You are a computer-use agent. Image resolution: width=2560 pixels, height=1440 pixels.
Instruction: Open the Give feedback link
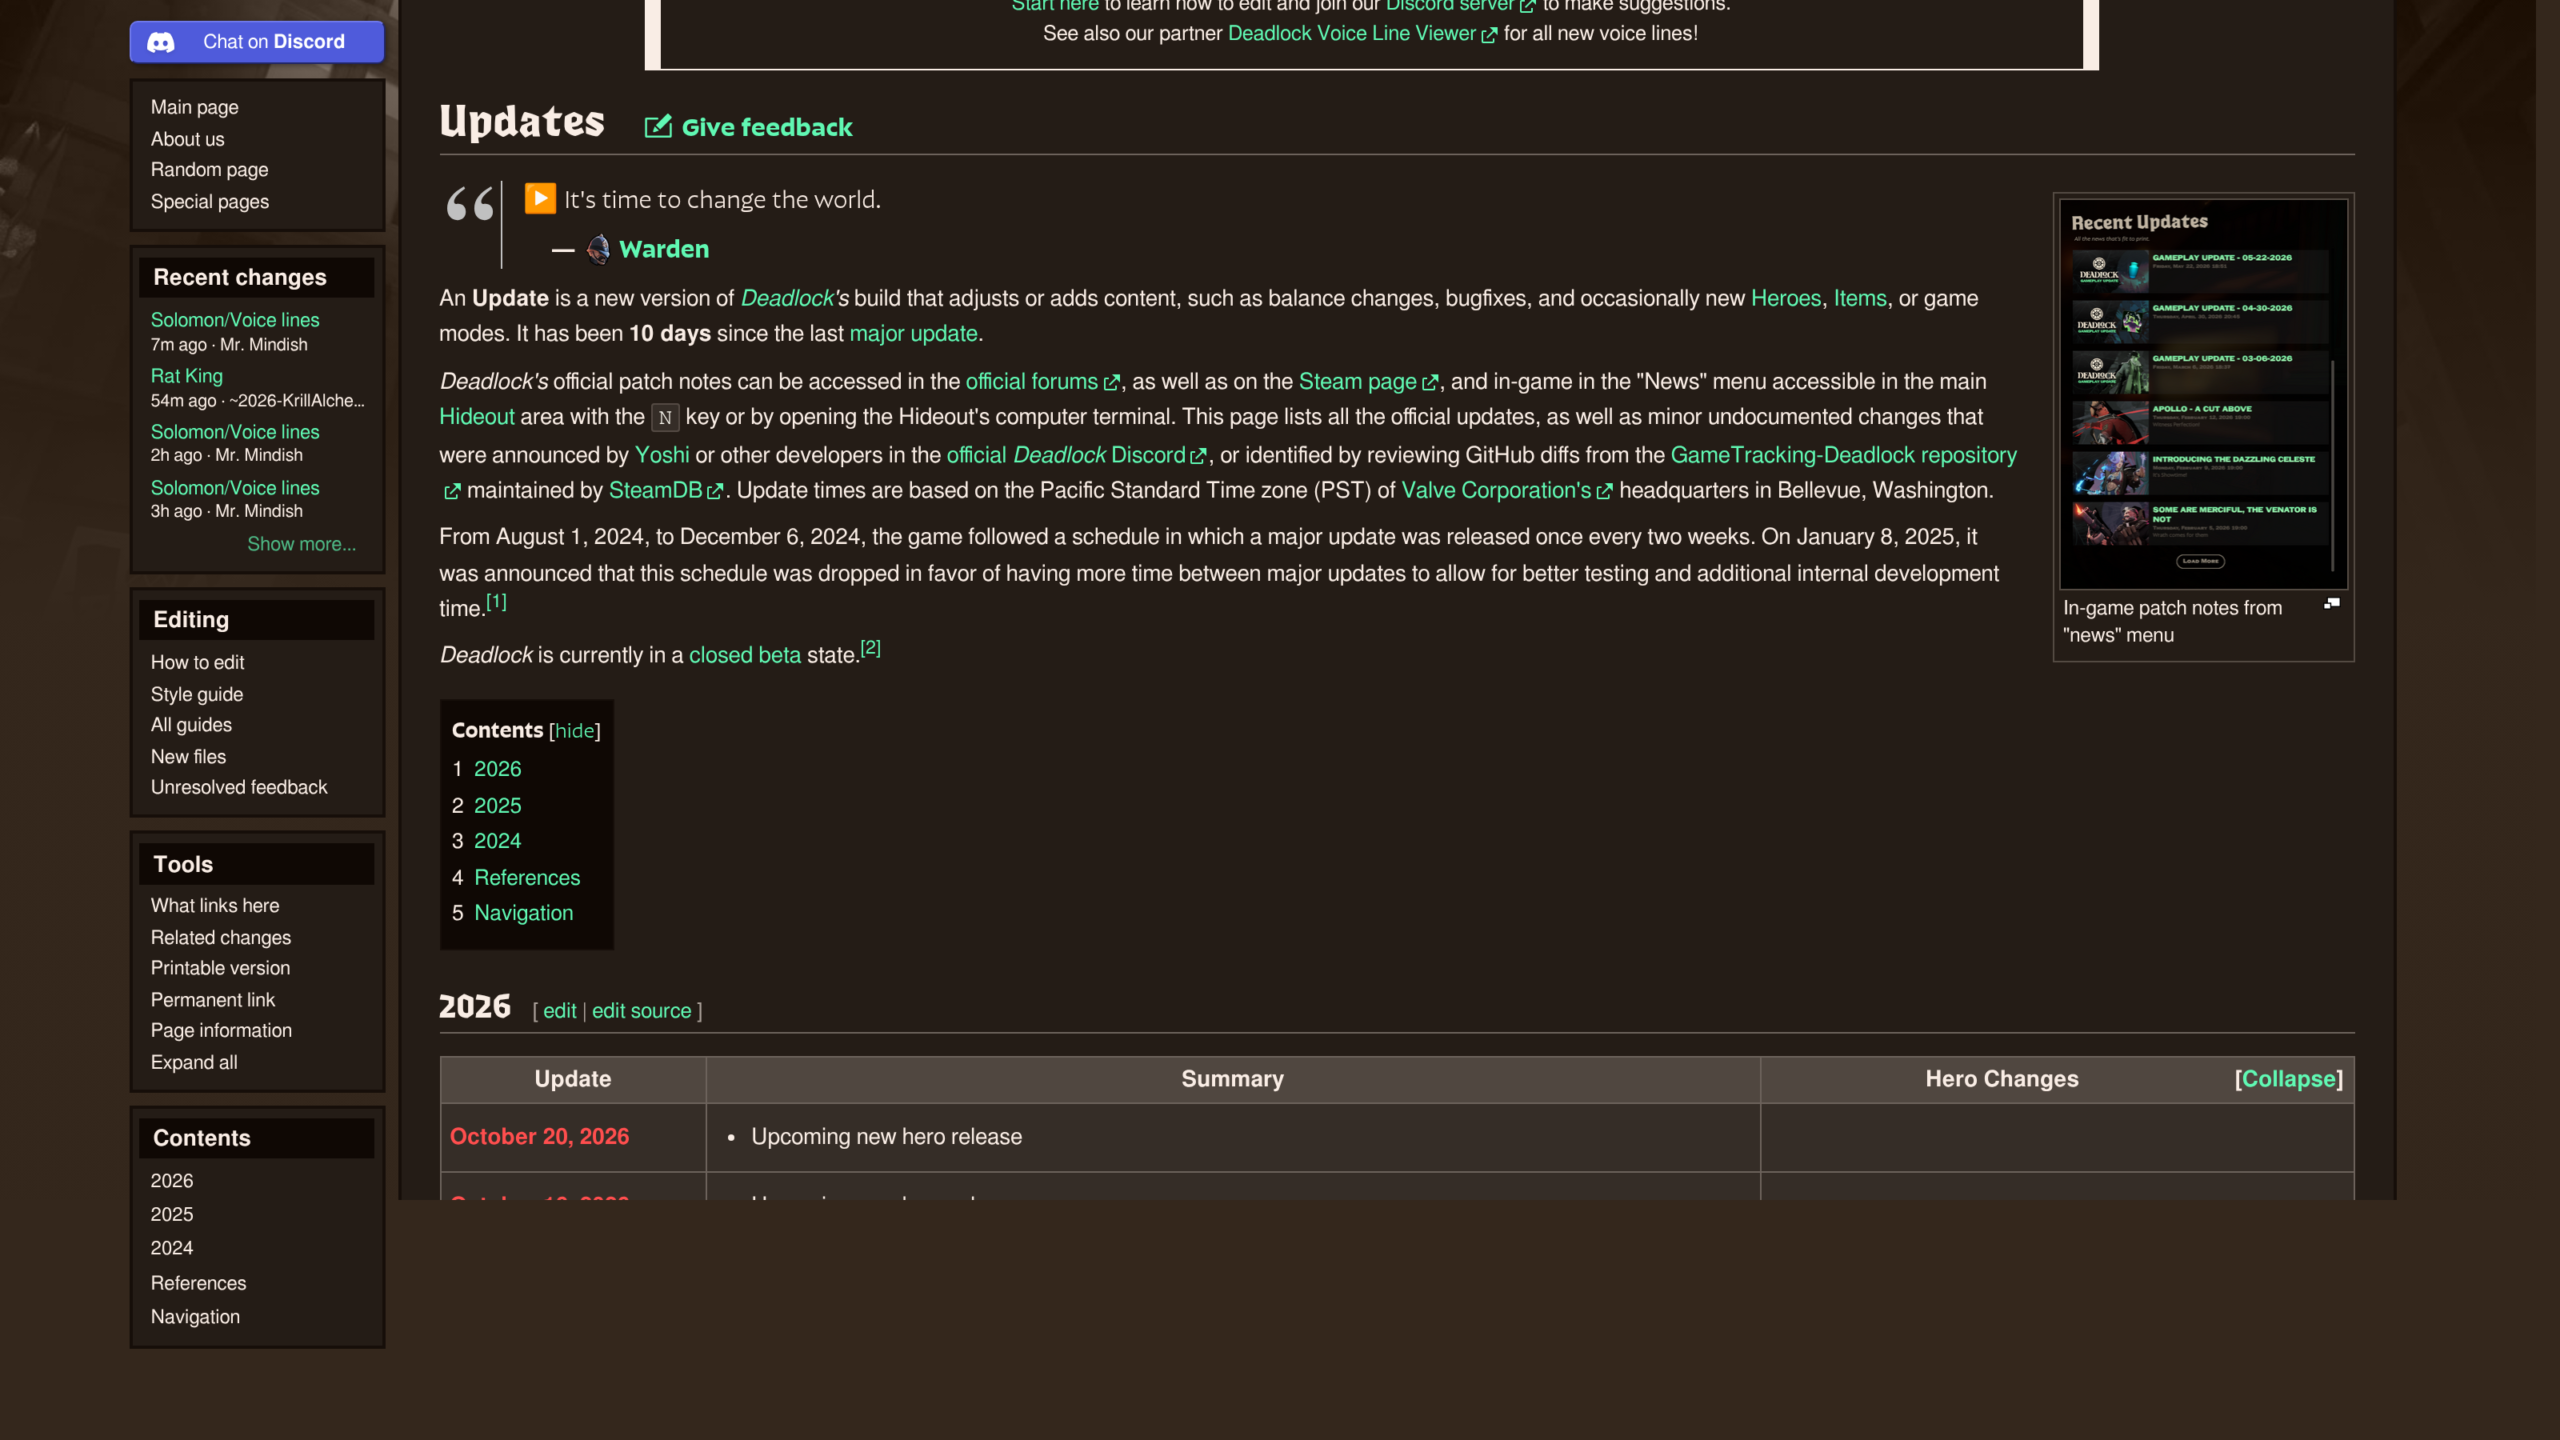[x=767, y=127]
